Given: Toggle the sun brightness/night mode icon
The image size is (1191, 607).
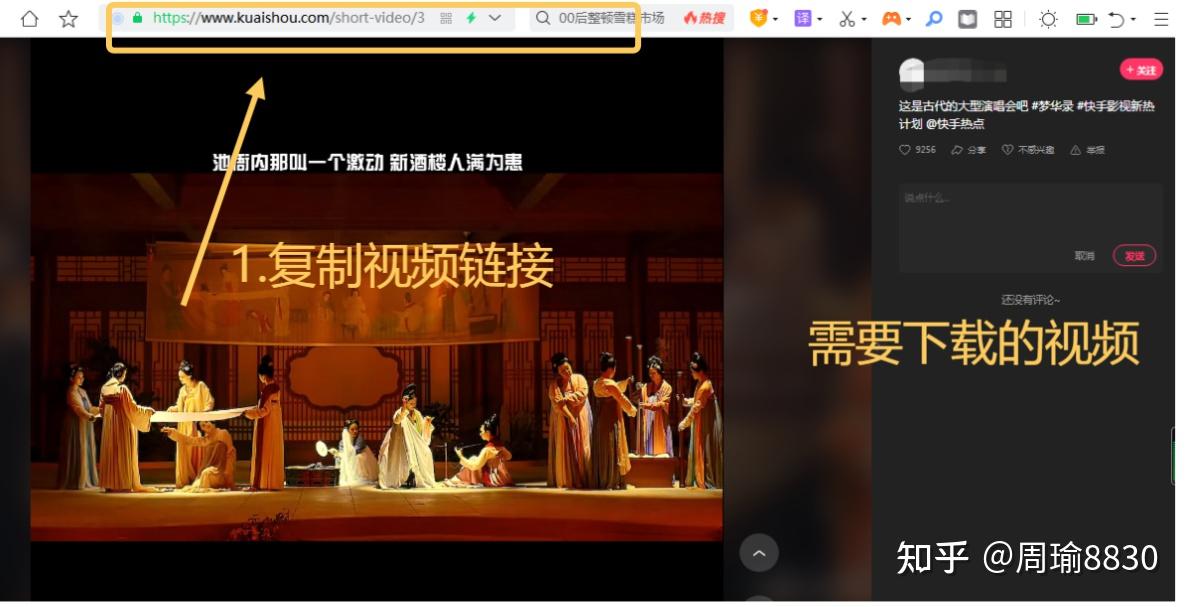Looking at the screenshot, I should click(1047, 19).
